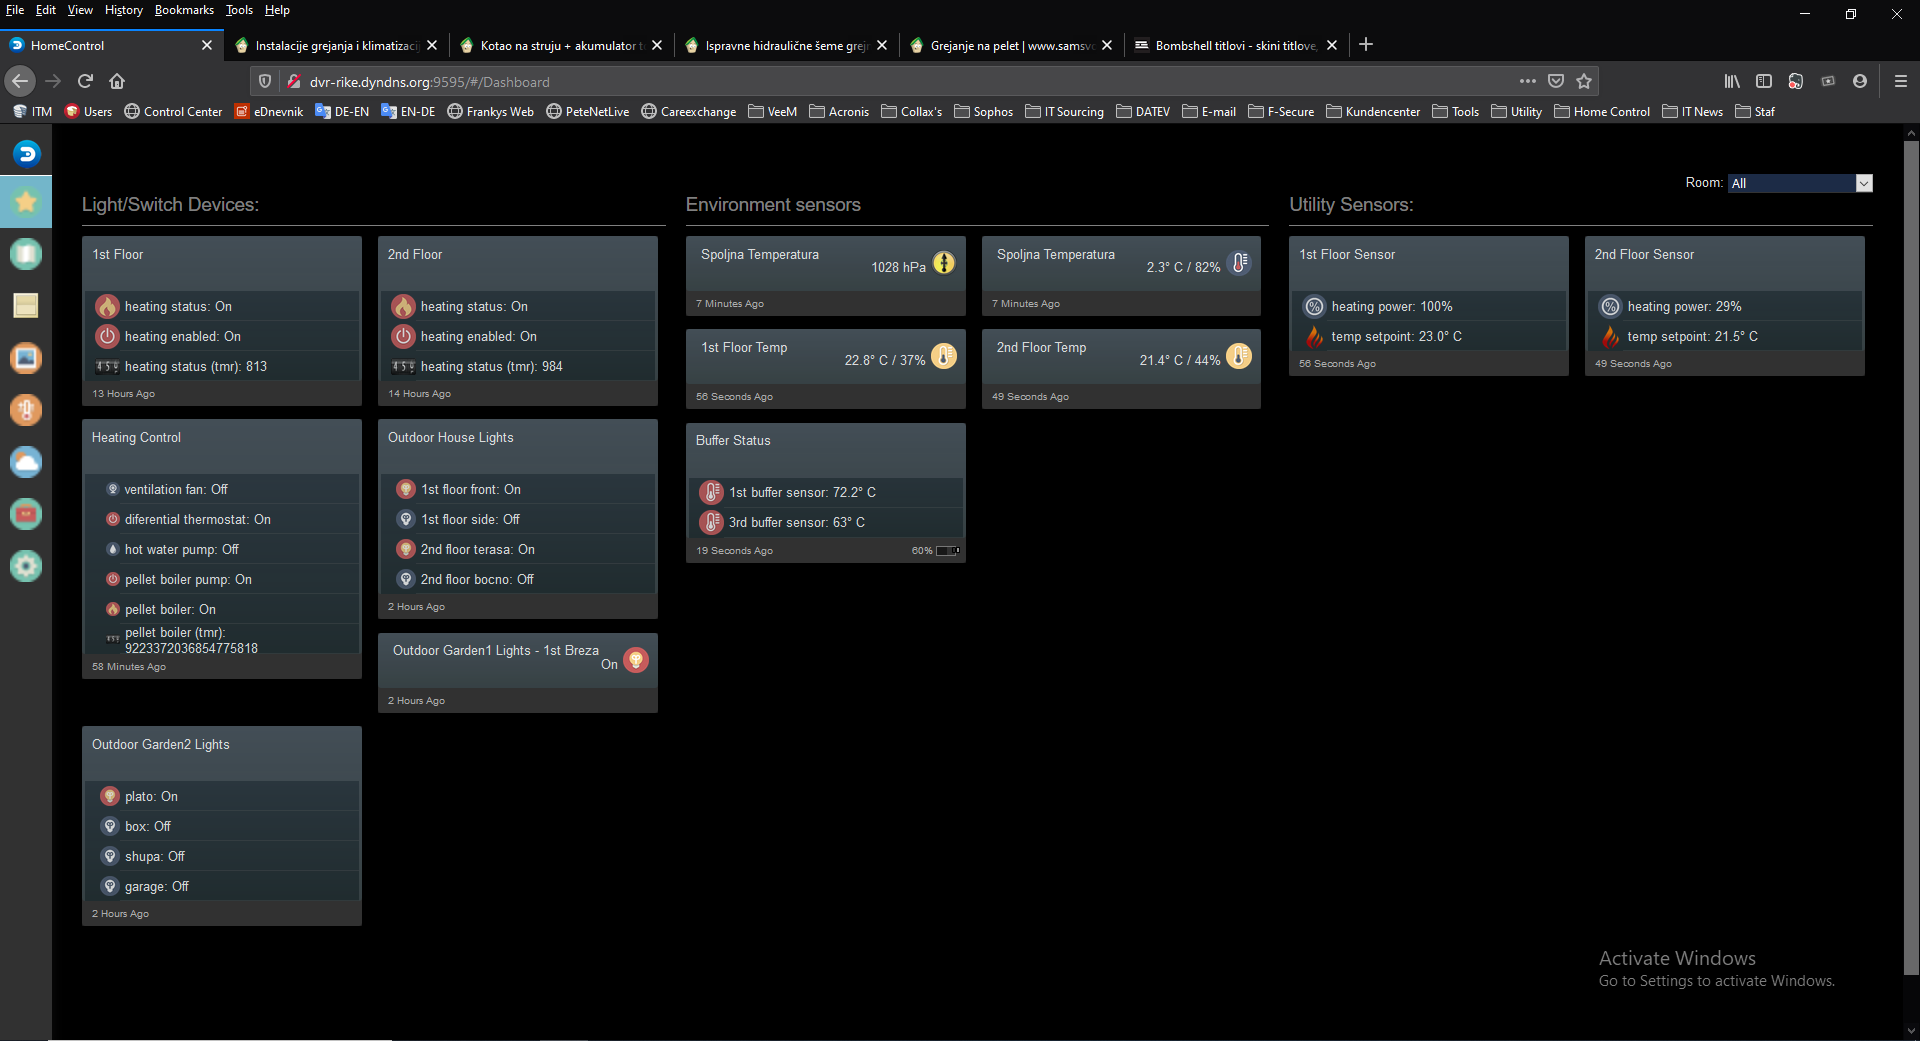The height and width of the screenshot is (1041, 1920).
Task: Click the reload page button
Action: (85, 82)
